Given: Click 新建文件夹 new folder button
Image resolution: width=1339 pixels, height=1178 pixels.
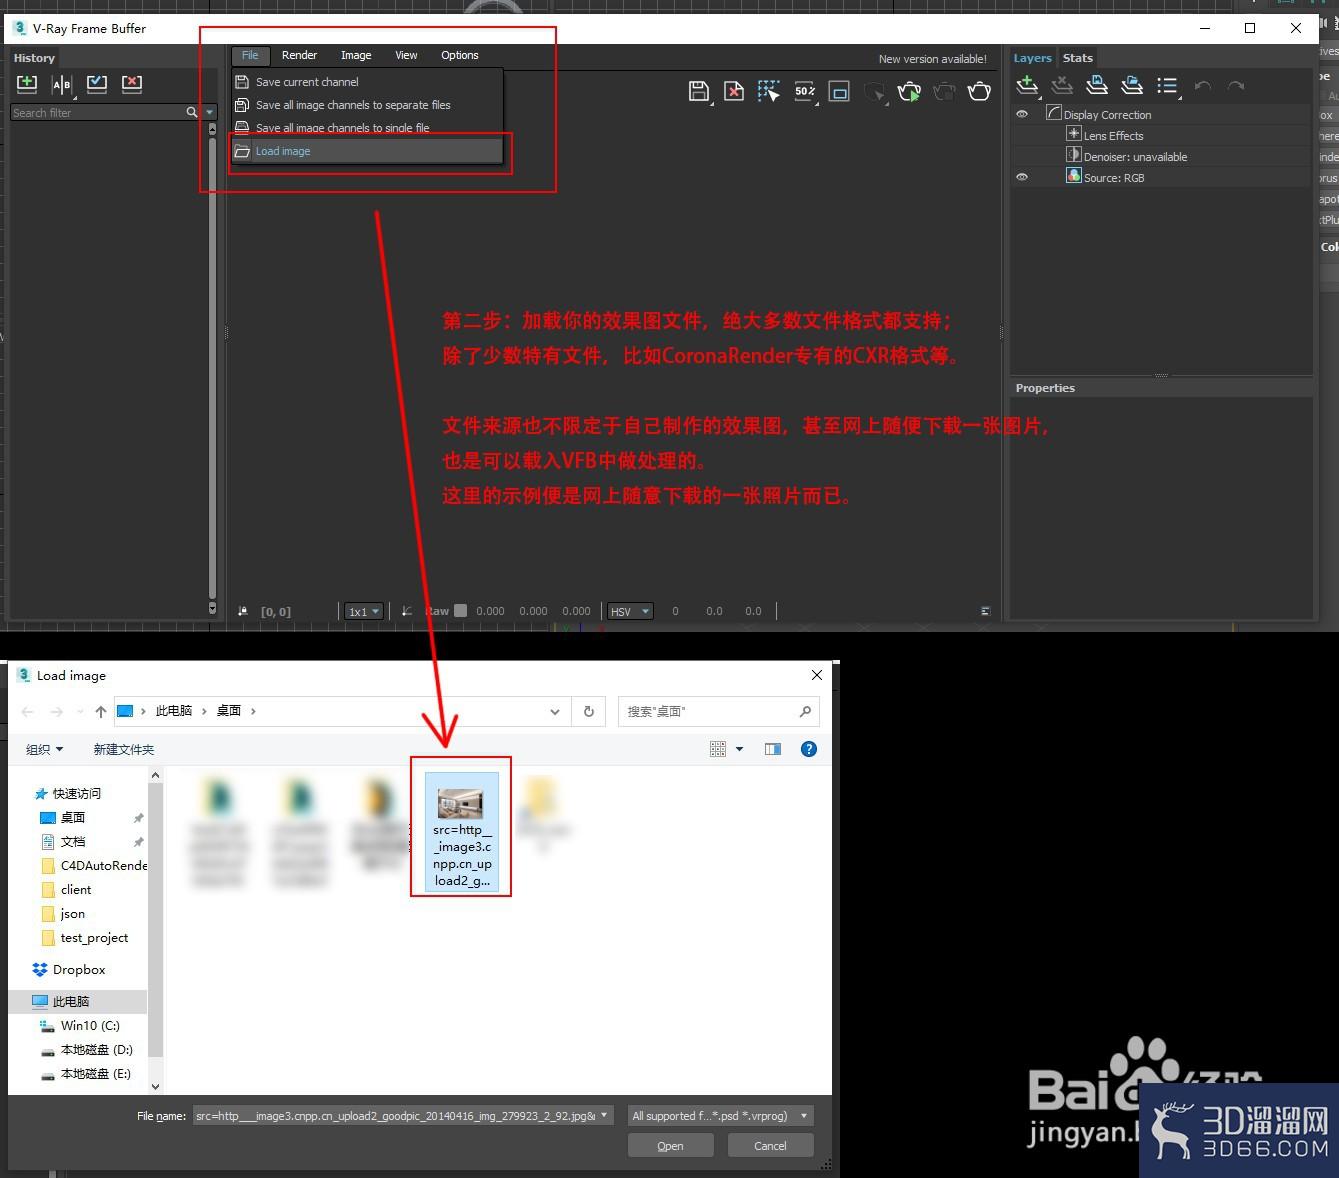Looking at the screenshot, I should point(124,749).
